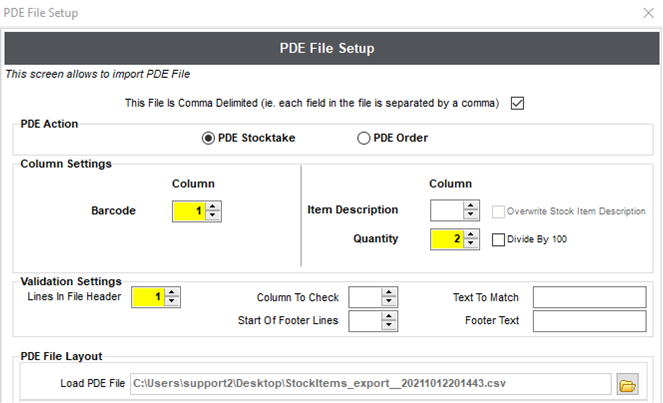This screenshot has width=663, height=403.
Task: Click the Load PDE File path field
Action: click(x=370, y=384)
